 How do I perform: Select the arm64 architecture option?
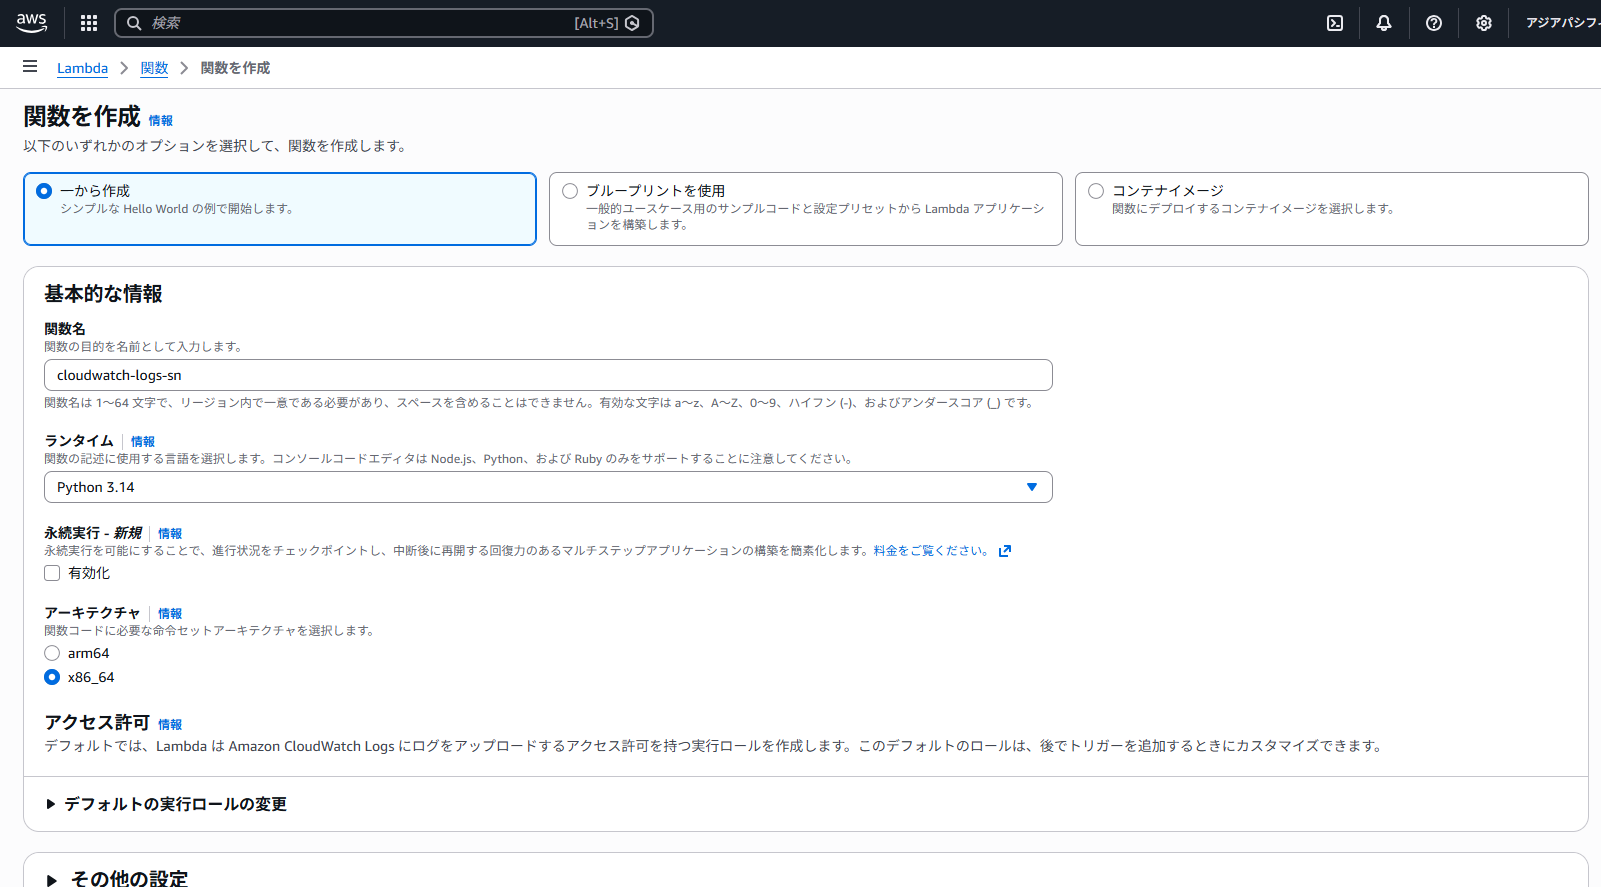click(52, 653)
